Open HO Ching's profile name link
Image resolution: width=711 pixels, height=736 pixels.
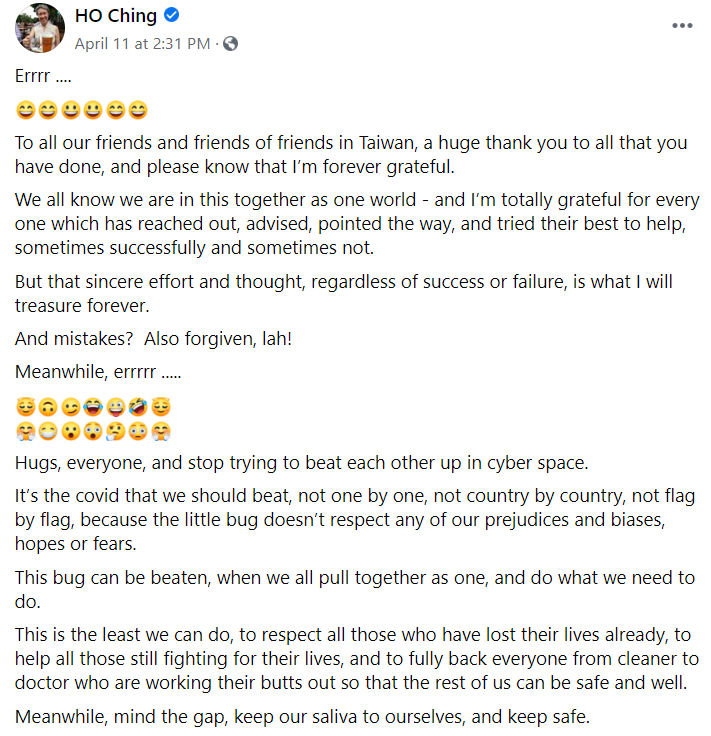[116, 16]
